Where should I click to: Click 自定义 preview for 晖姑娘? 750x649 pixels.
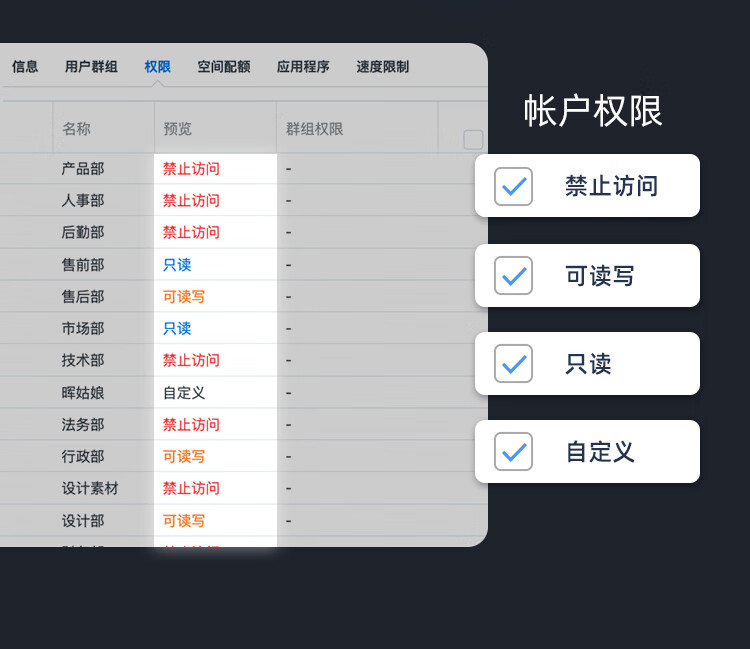[x=184, y=393]
